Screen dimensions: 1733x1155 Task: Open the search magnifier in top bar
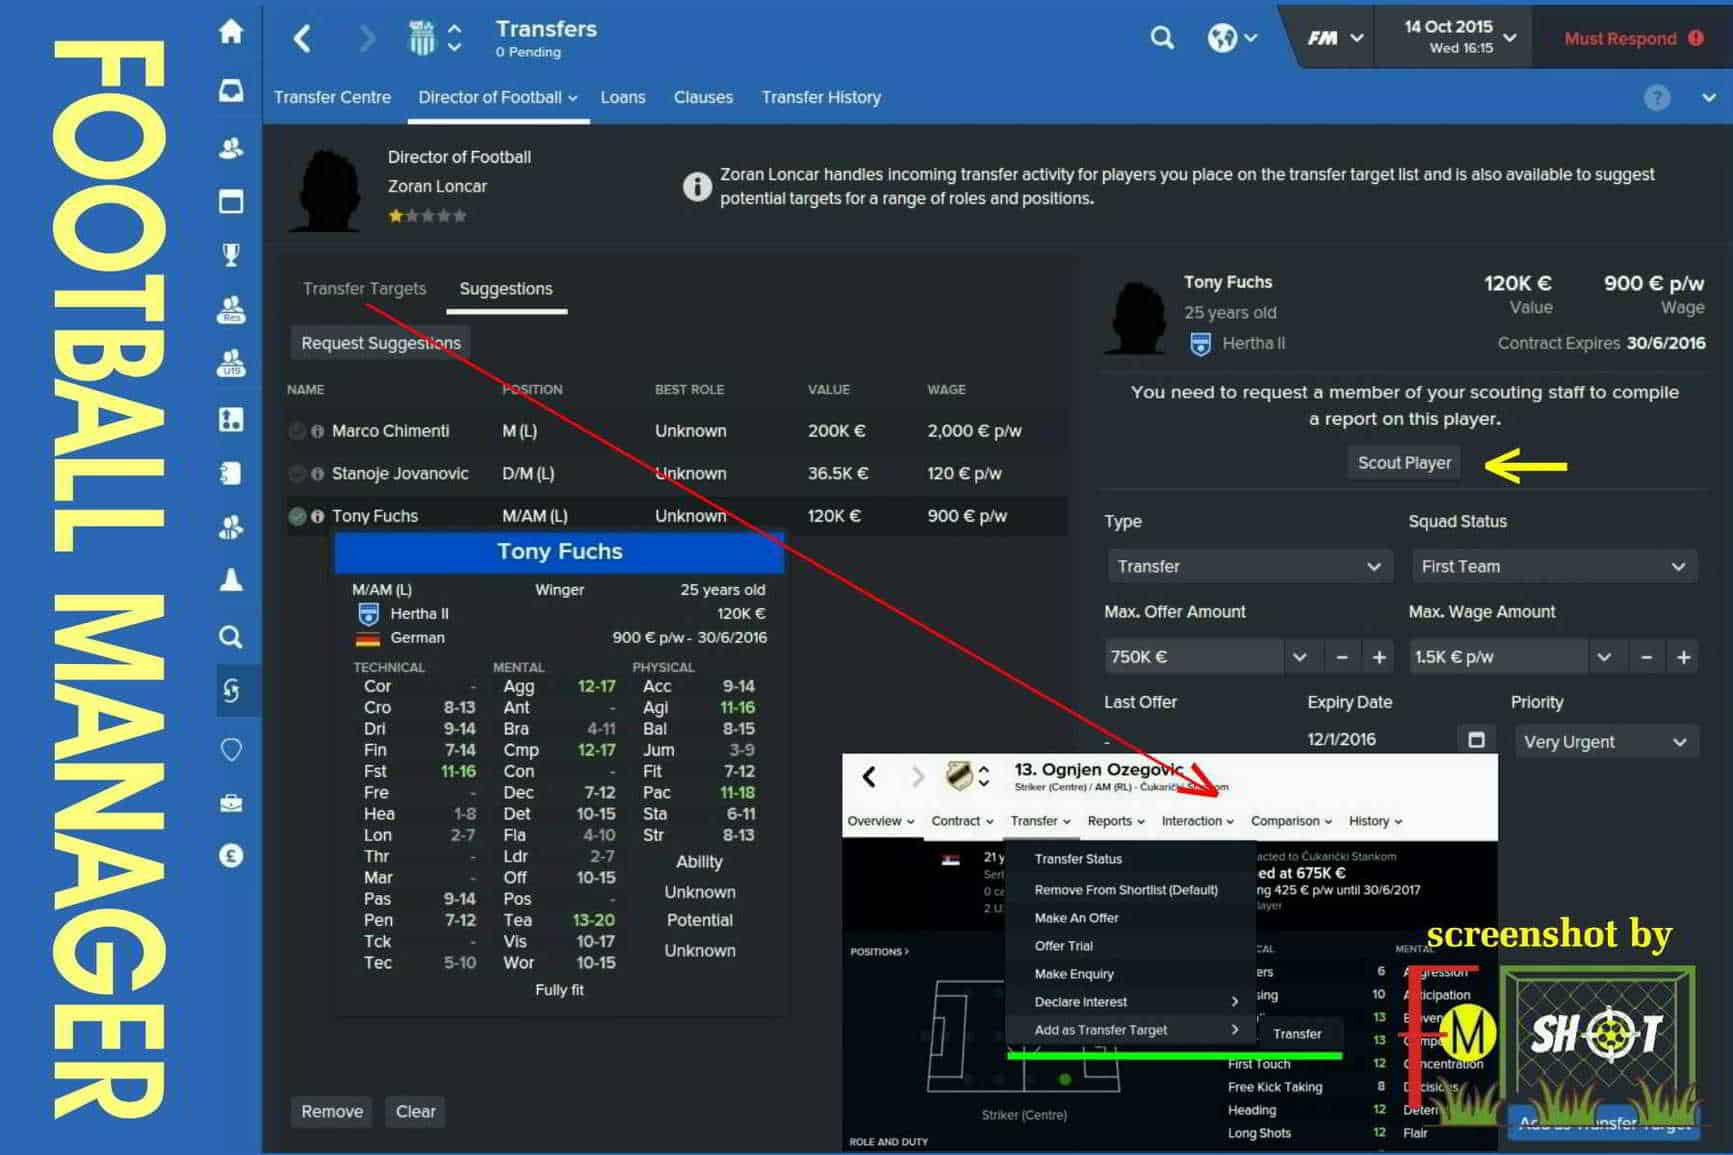(1161, 39)
